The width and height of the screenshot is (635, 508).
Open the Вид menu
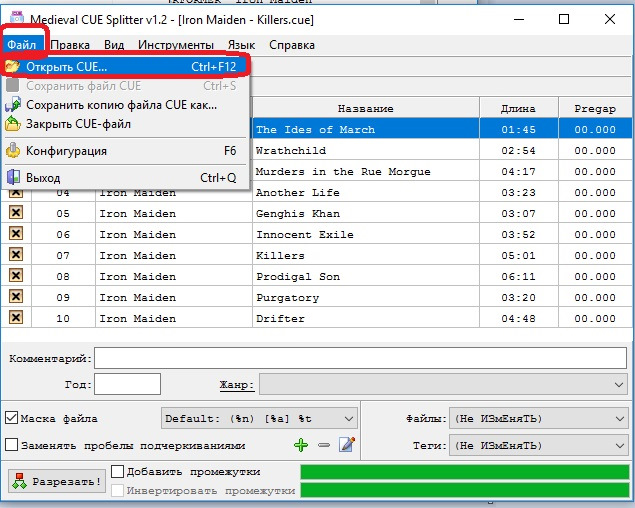[x=114, y=45]
